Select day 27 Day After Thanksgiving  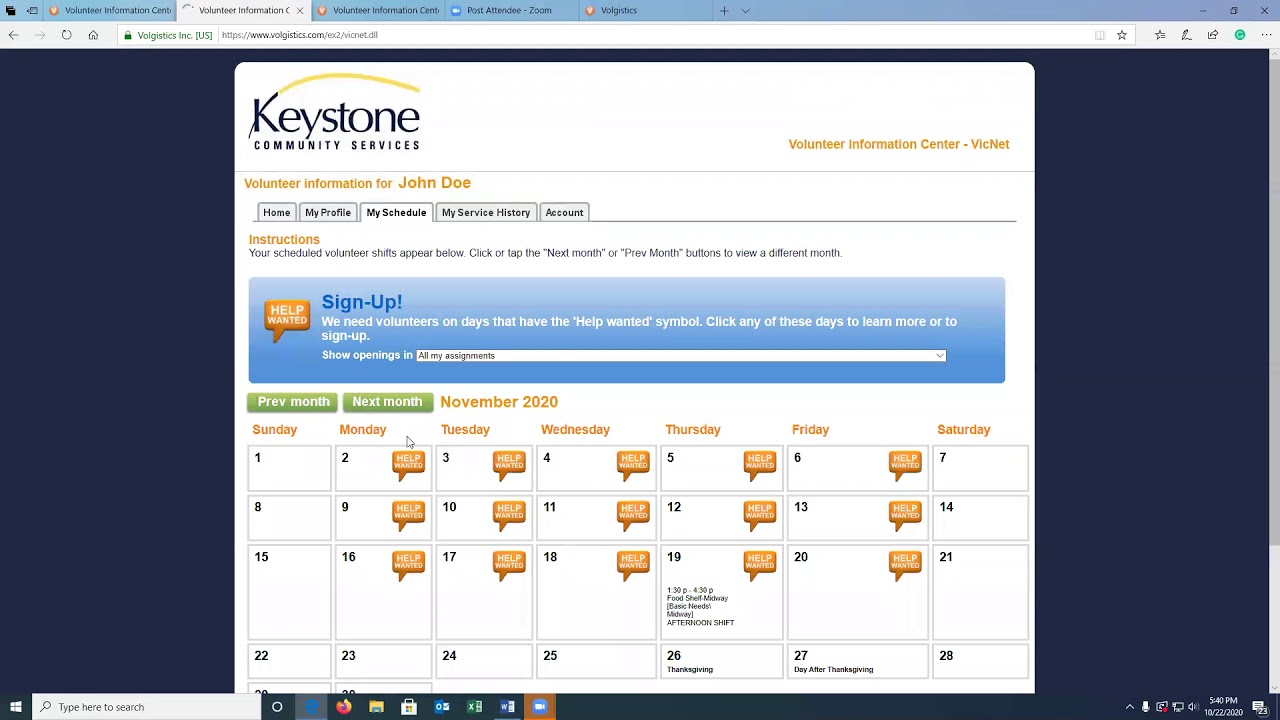point(858,661)
